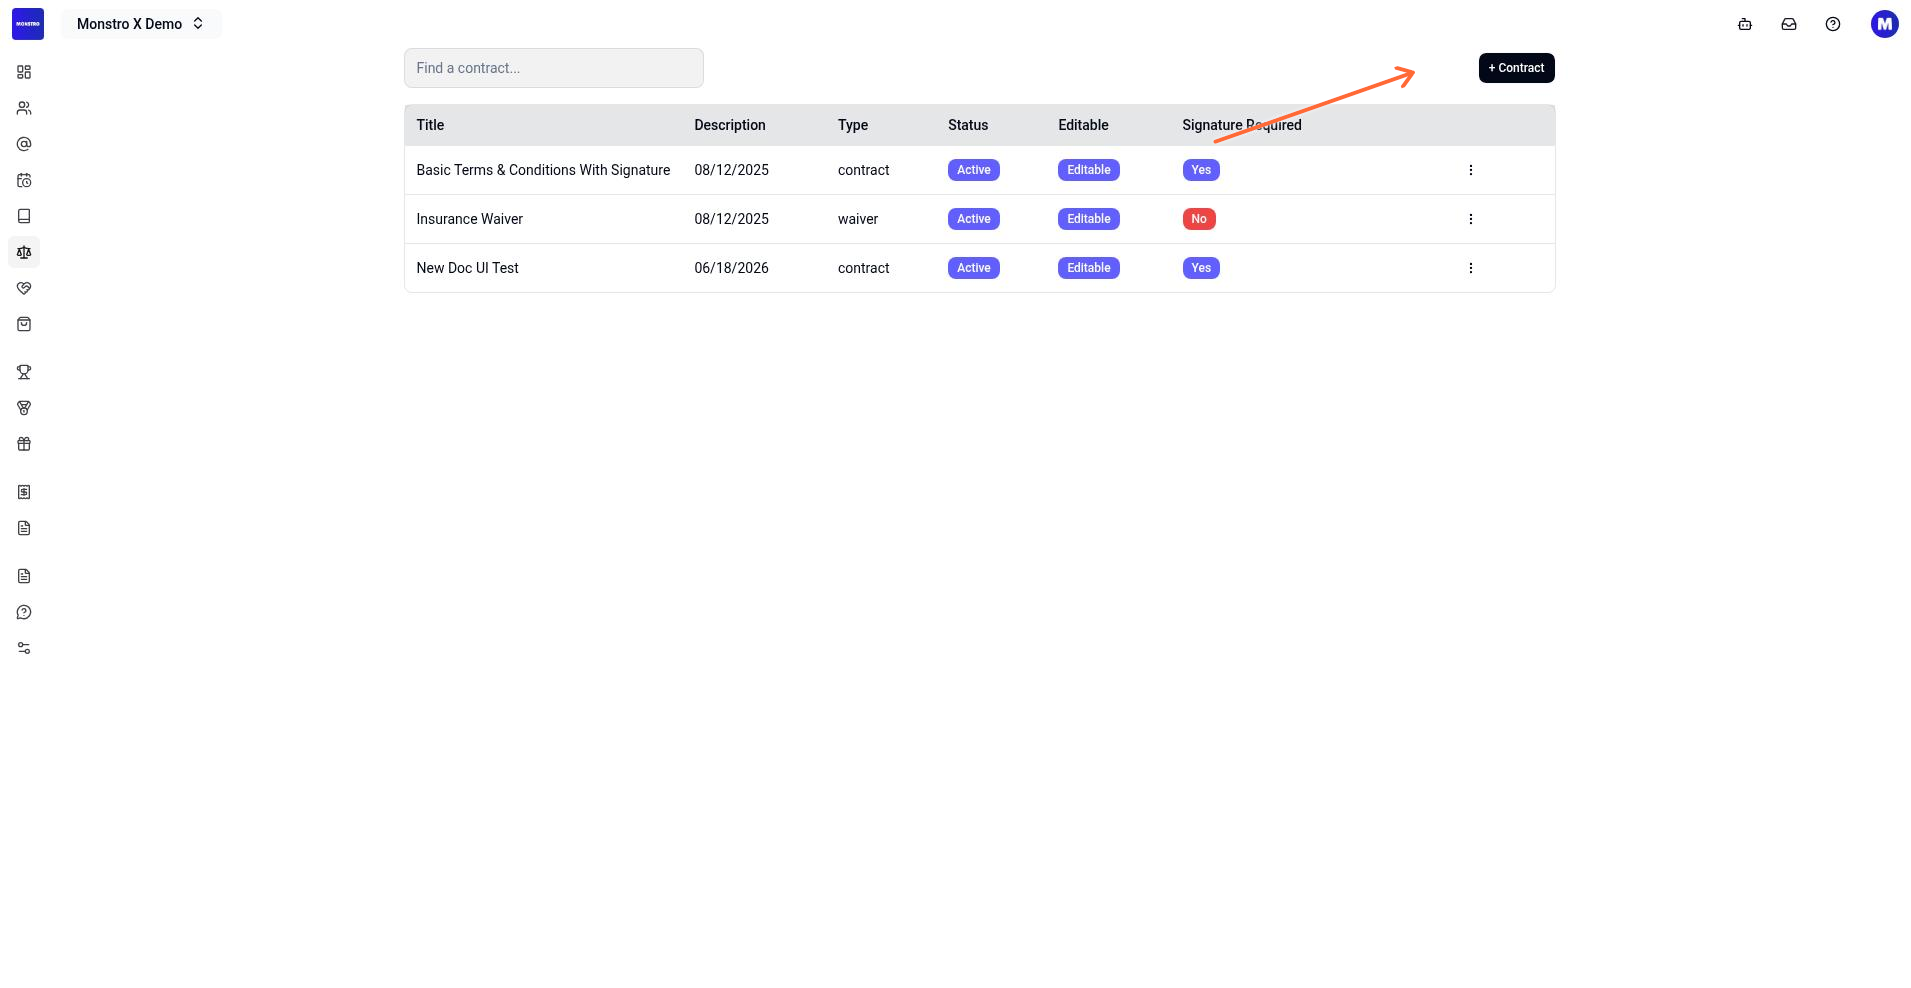The image size is (1911, 988).
Task: Open the question chat bubble icon in sidebar
Action: click(x=24, y=612)
